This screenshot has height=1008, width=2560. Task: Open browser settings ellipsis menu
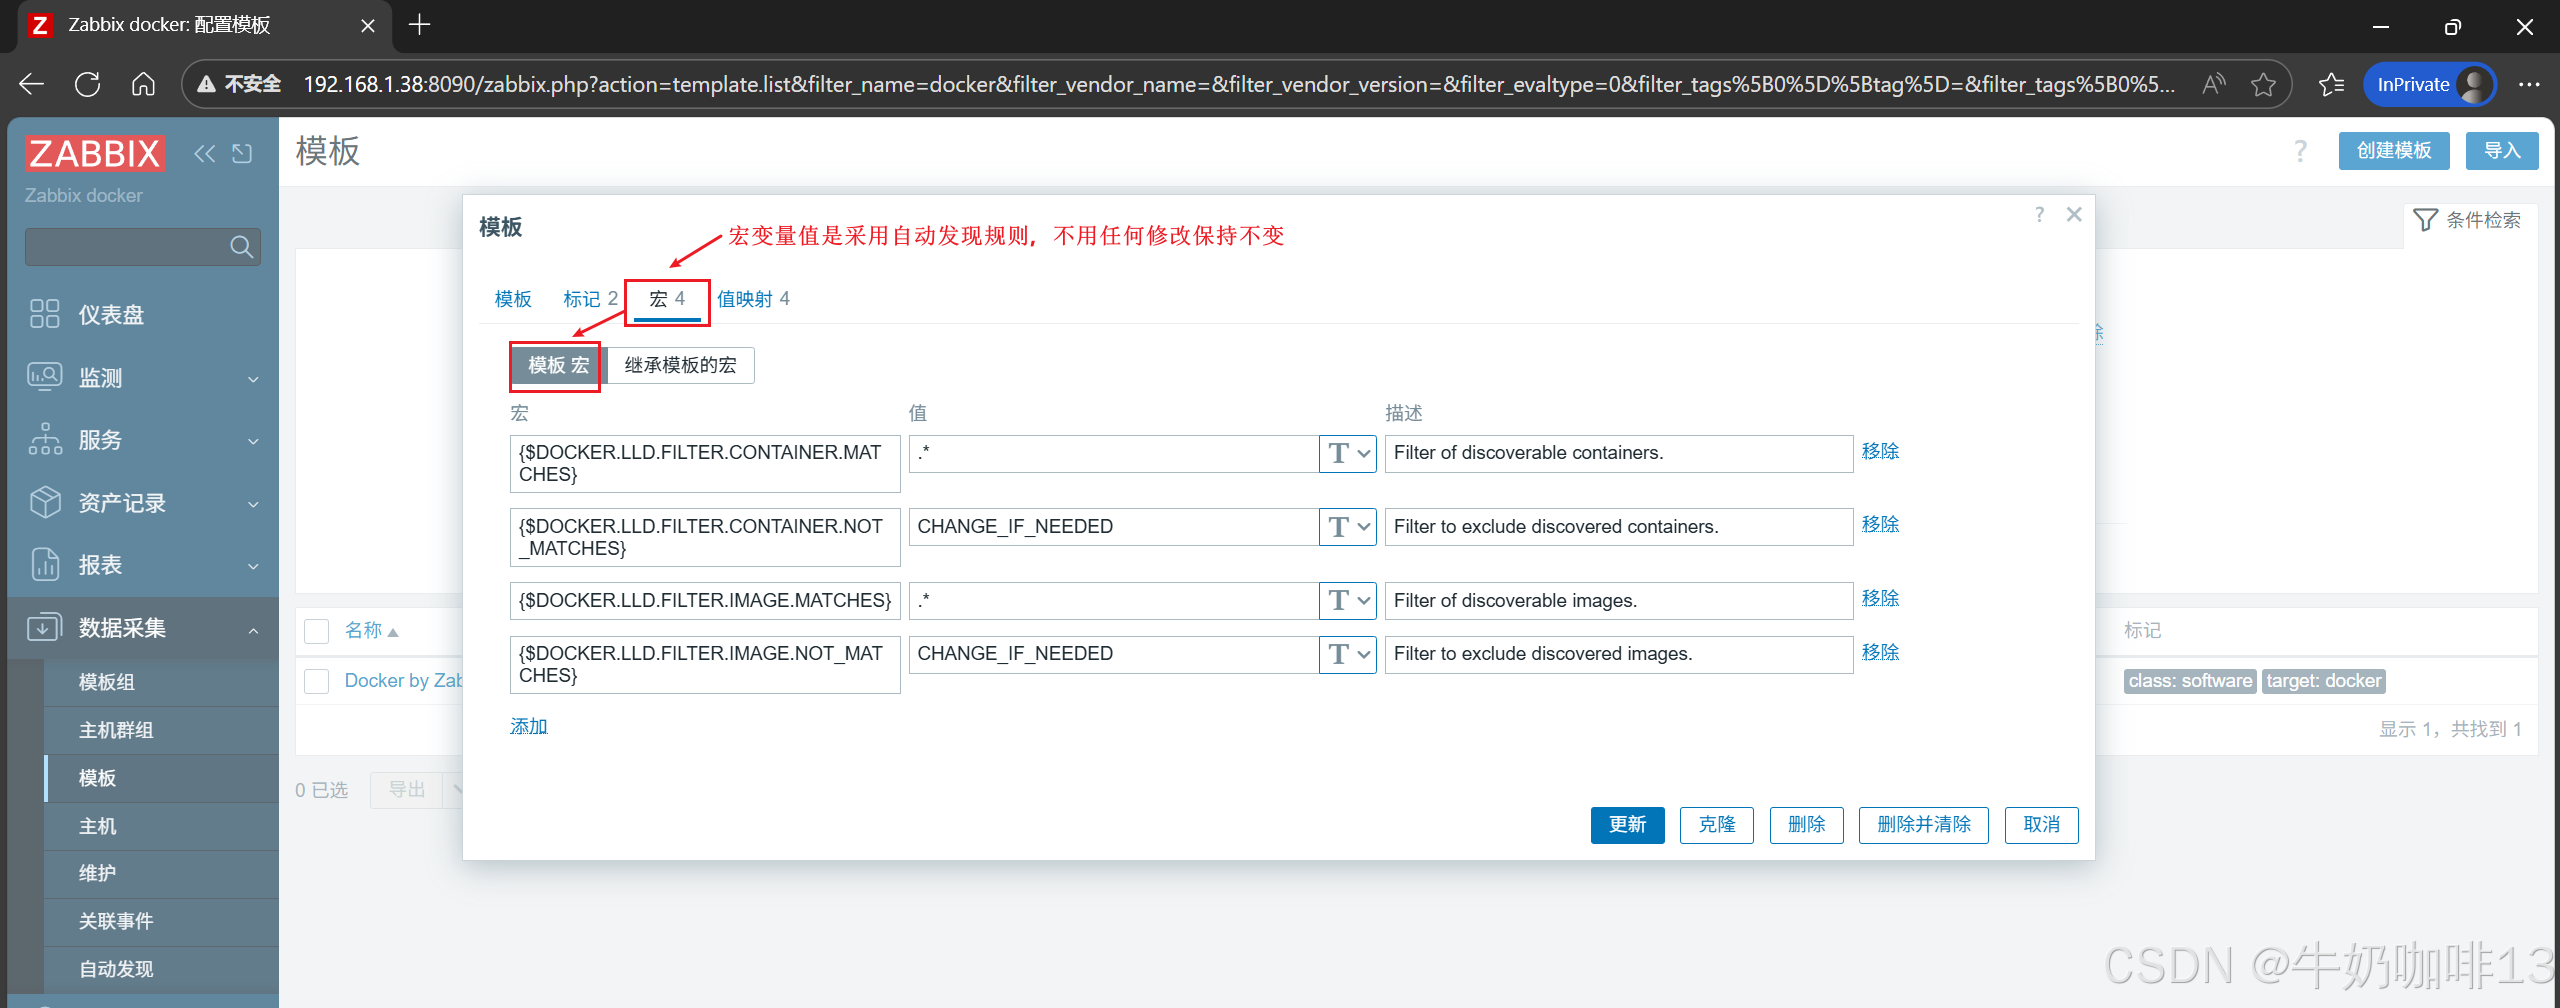click(x=2529, y=84)
